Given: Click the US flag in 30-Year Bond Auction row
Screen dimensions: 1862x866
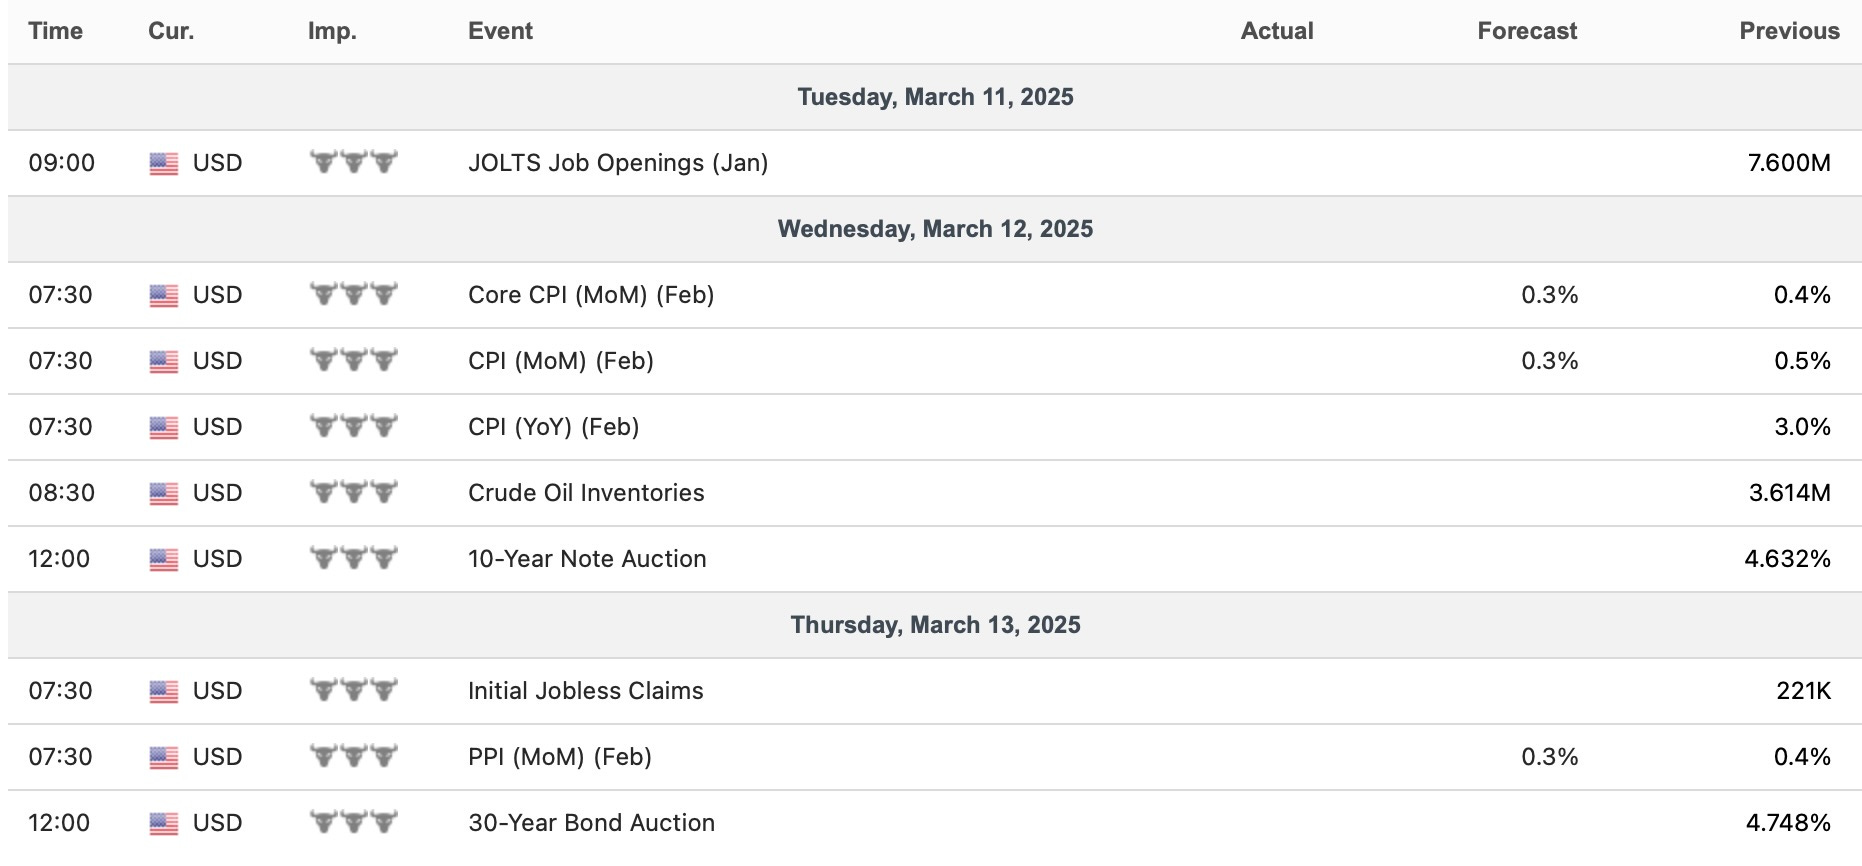Looking at the screenshot, I should tap(164, 824).
